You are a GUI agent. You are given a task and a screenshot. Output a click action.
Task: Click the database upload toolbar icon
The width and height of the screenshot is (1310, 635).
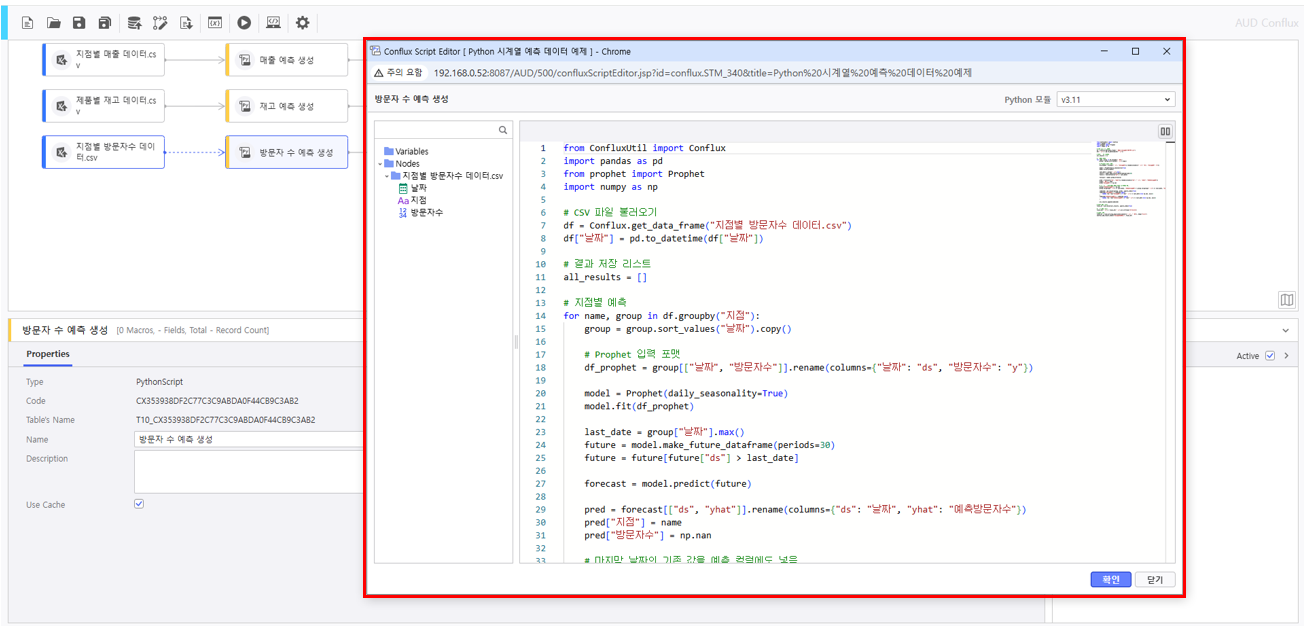coord(134,23)
